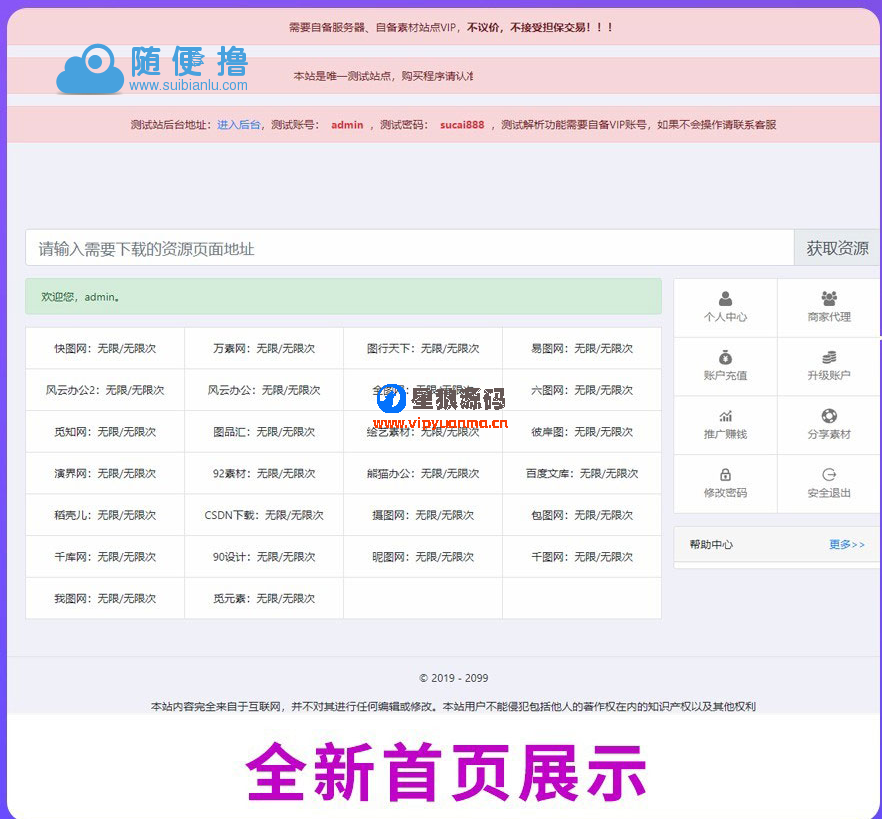Viewport: 882px width, 819px height.
Task: Select the 觅元素 quota cell
Action: pos(264,598)
